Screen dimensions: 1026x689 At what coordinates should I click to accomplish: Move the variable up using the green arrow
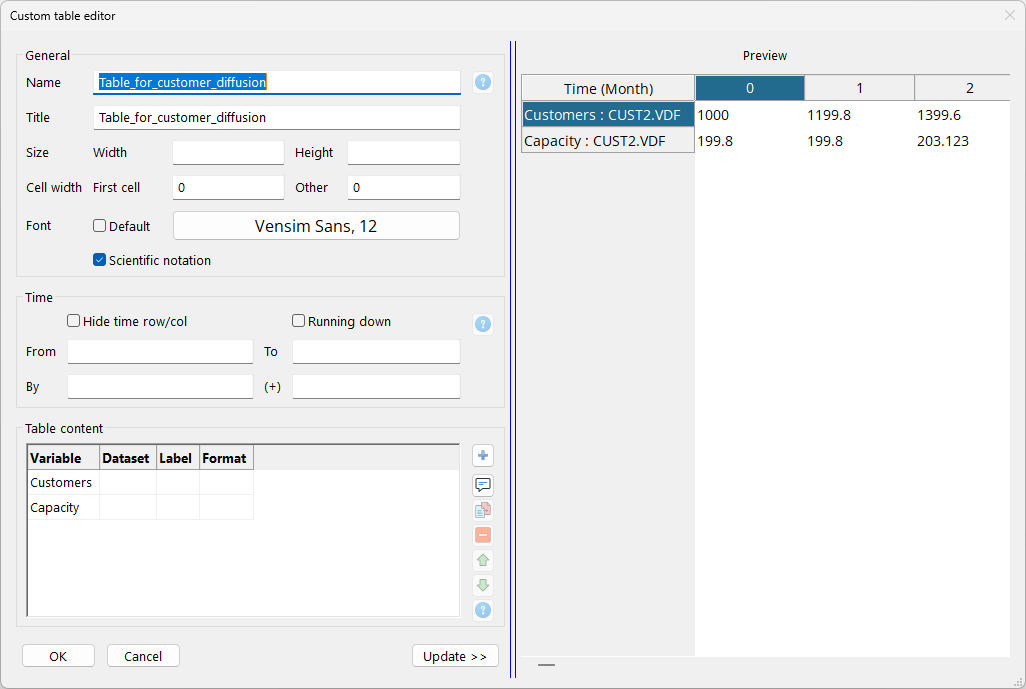(x=483, y=560)
